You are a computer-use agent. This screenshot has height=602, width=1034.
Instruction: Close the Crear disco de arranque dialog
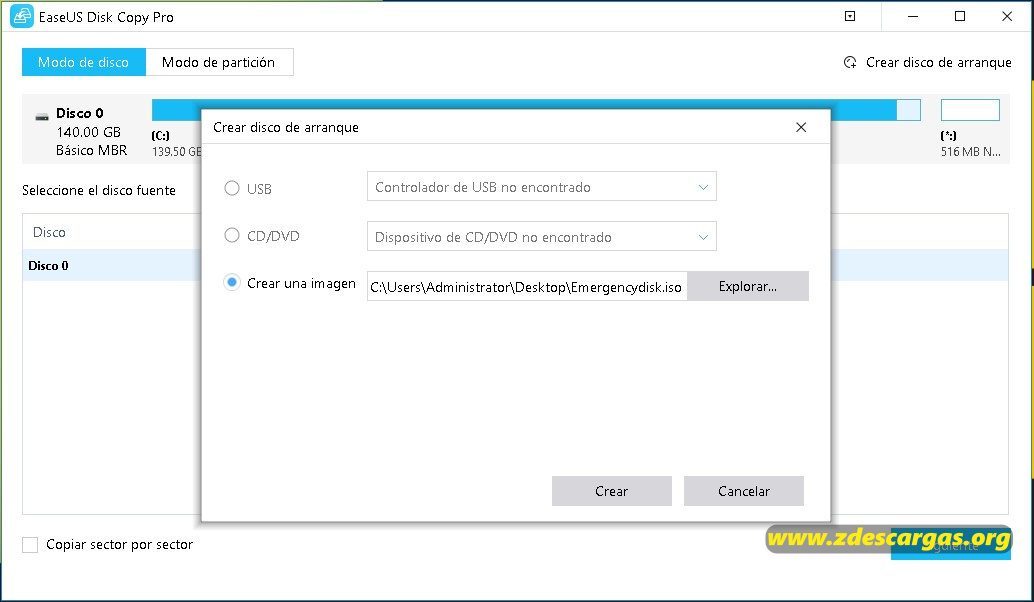801,127
